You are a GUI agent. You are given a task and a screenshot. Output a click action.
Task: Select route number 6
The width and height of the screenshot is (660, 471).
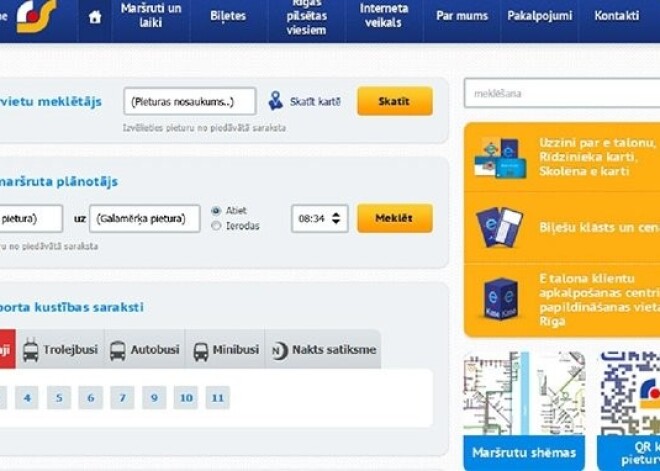tap(90, 398)
